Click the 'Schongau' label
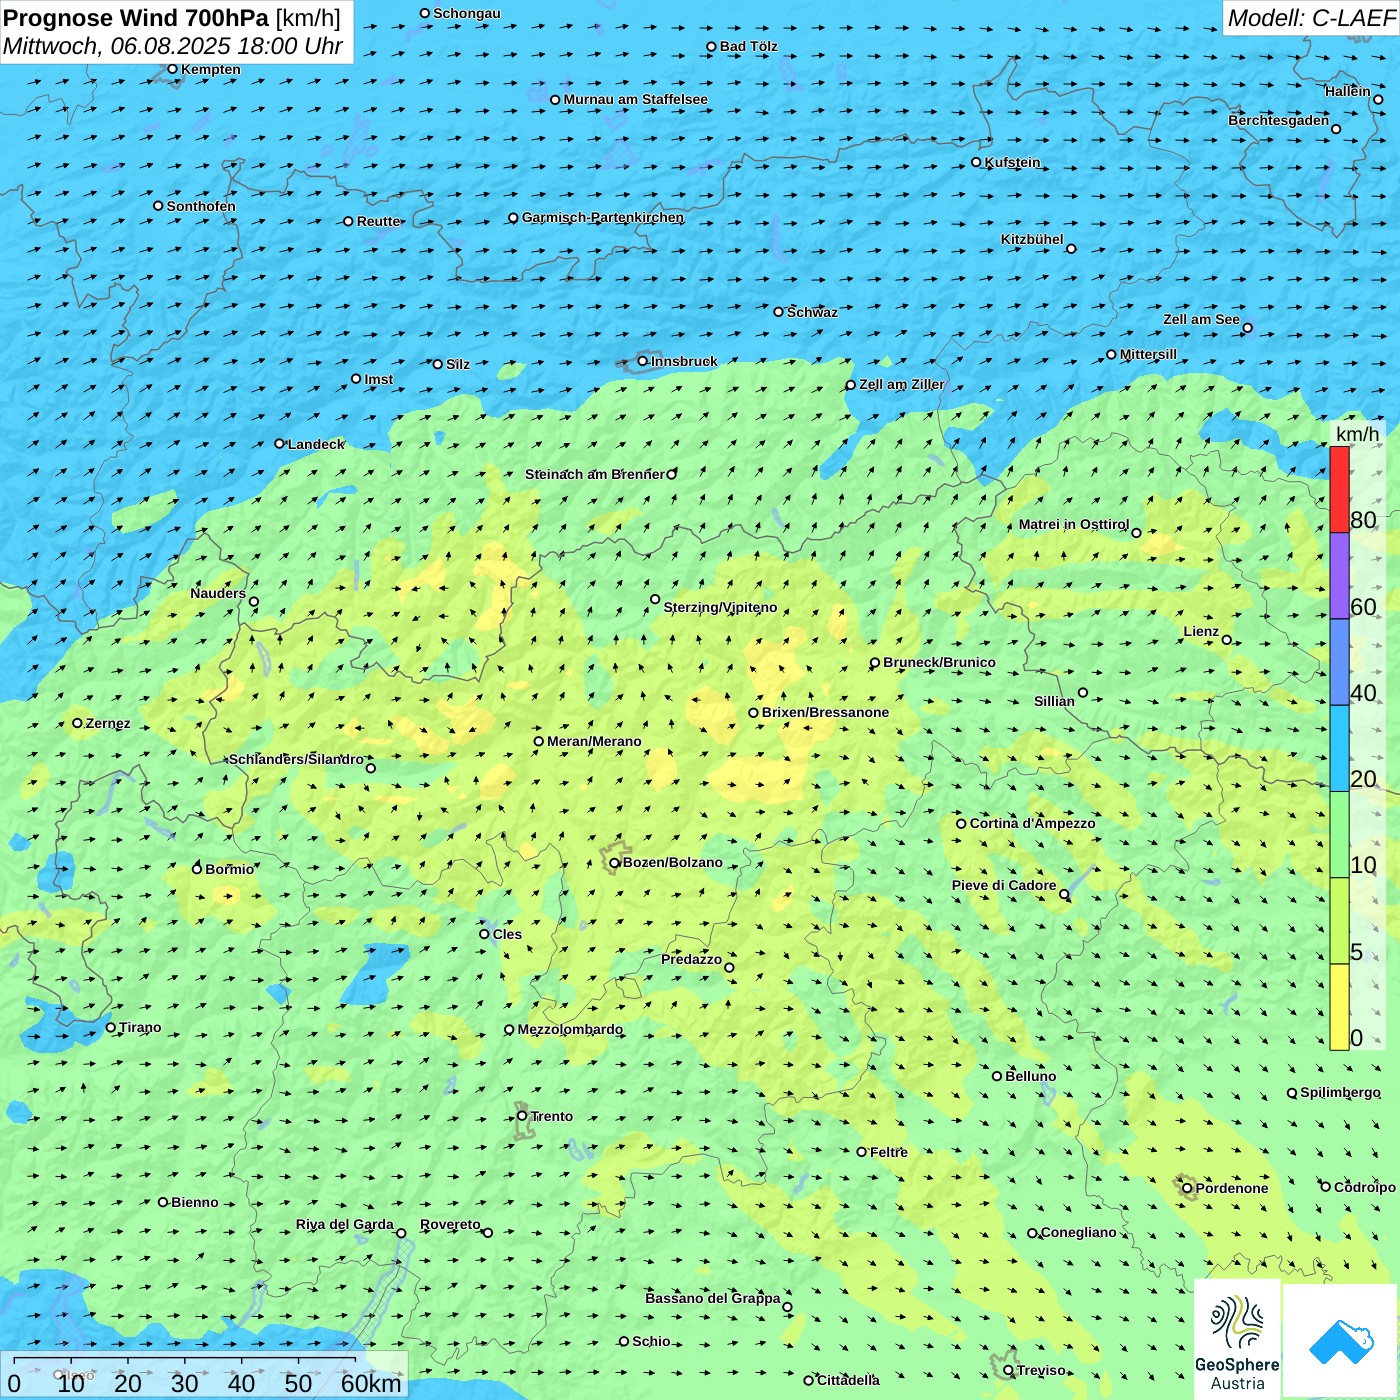The width and height of the screenshot is (1400, 1400). tap(467, 13)
